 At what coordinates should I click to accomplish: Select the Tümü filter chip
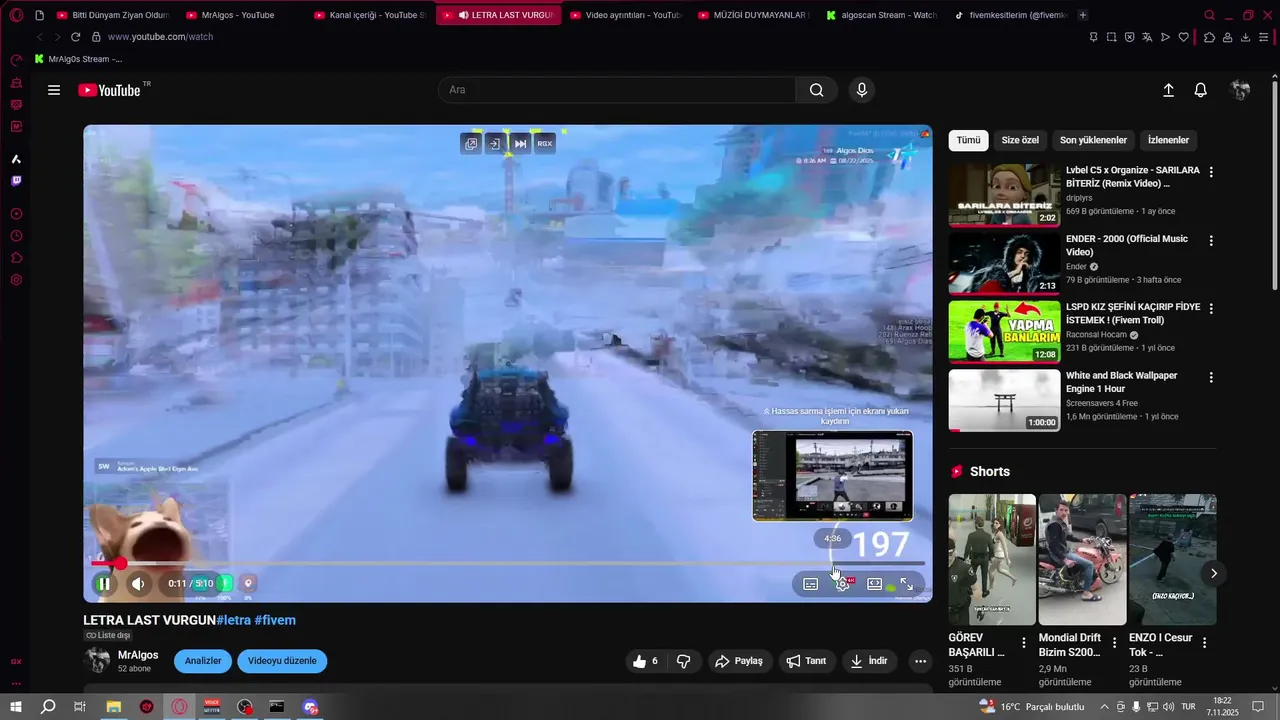(x=969, y=141)
